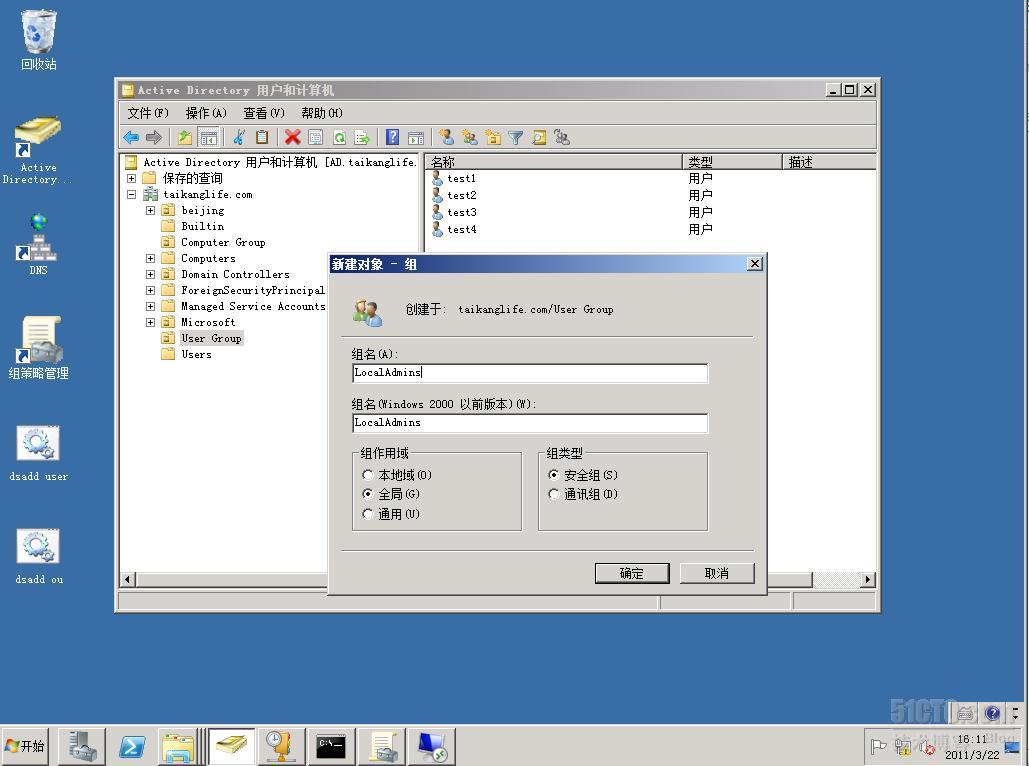Click the list pane right scroll arrow
Viewport: 1029px width, 766px height.
(868, 580)
